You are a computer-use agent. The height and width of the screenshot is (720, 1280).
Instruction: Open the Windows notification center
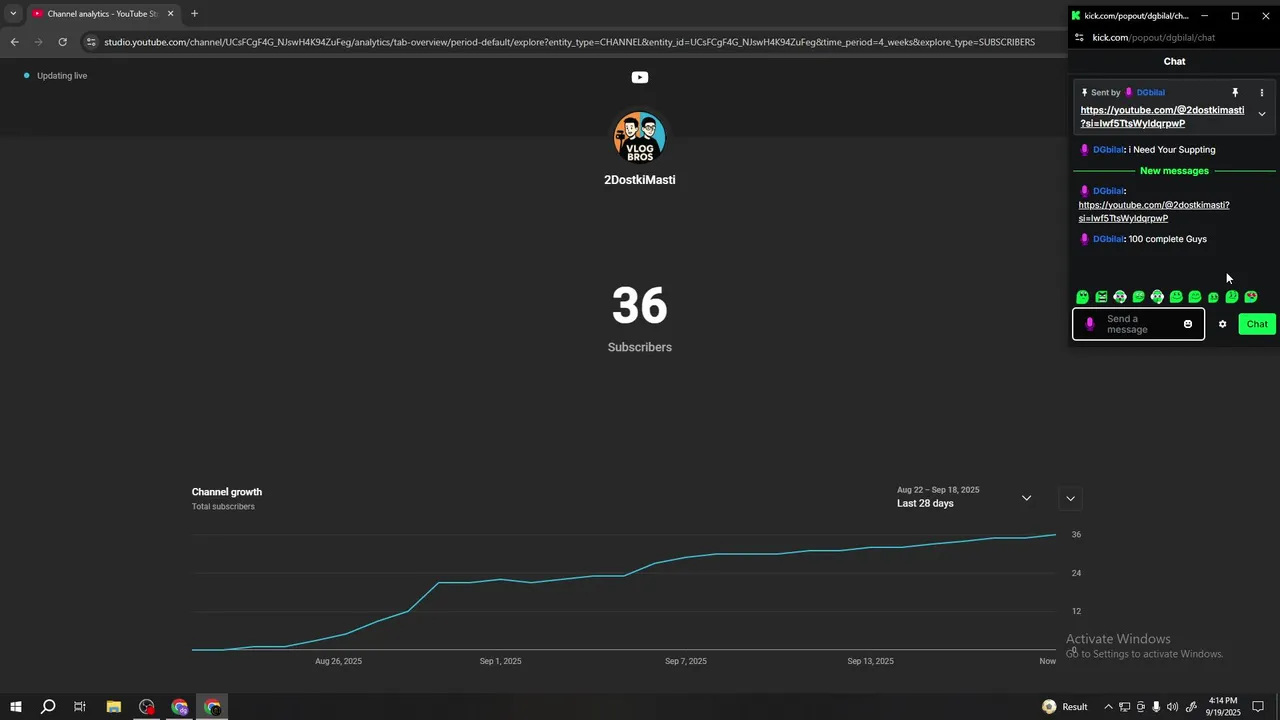click(1258, 707)
